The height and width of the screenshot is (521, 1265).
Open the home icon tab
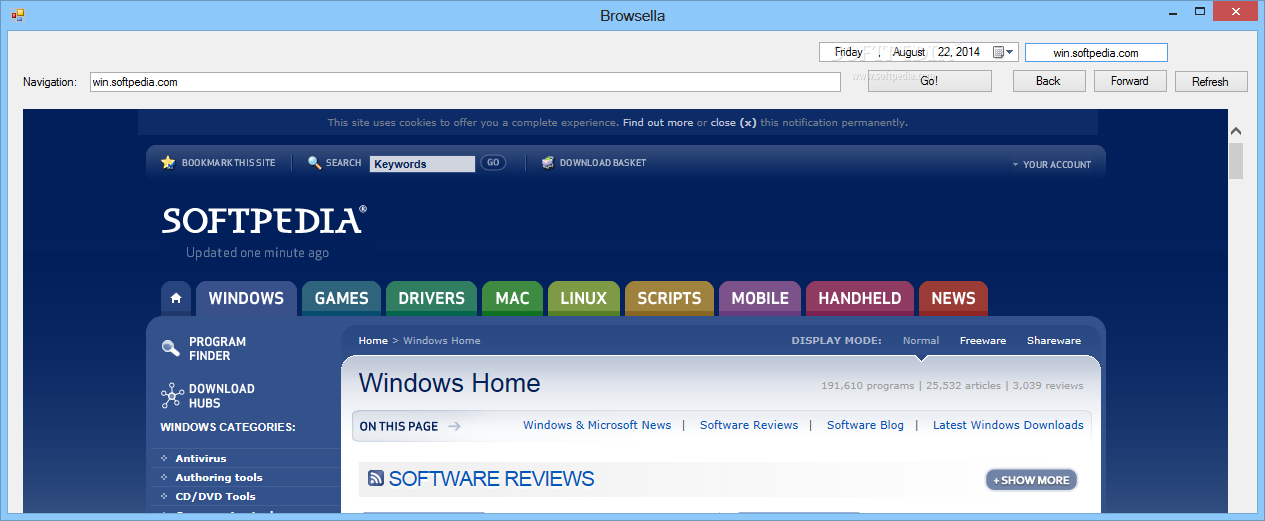click(176, 298)
